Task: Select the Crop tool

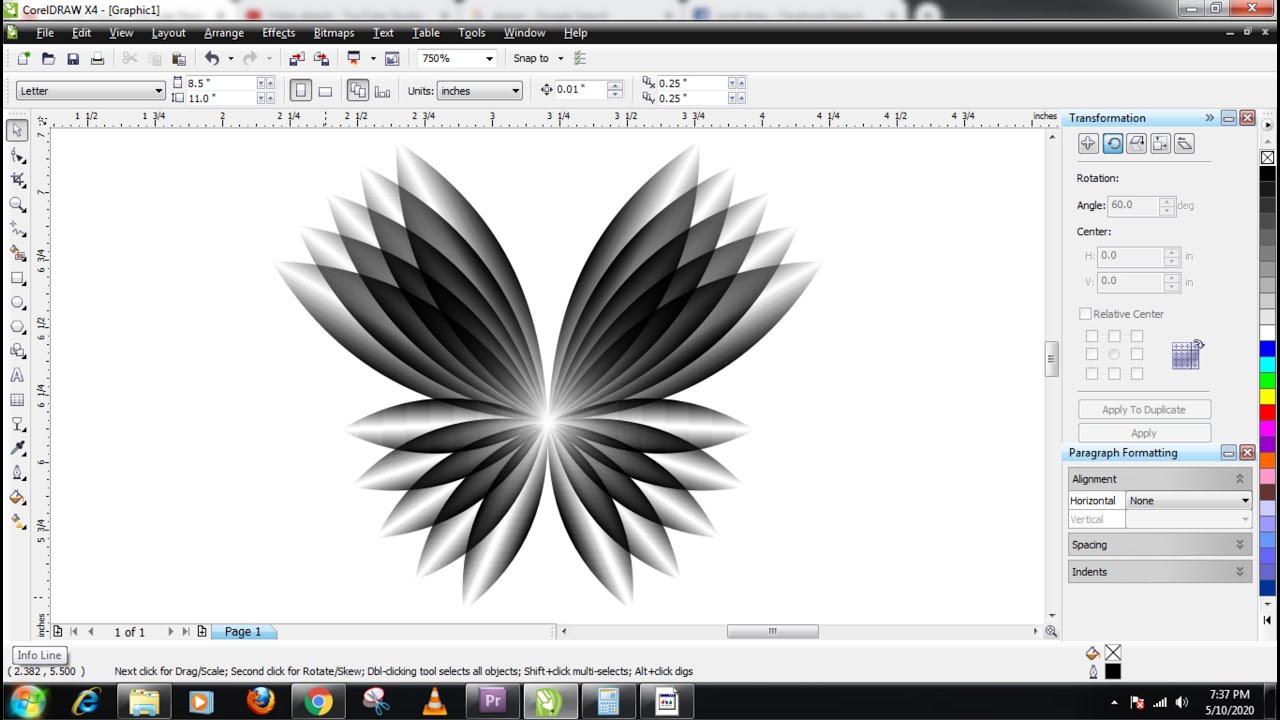Action: 17,180
